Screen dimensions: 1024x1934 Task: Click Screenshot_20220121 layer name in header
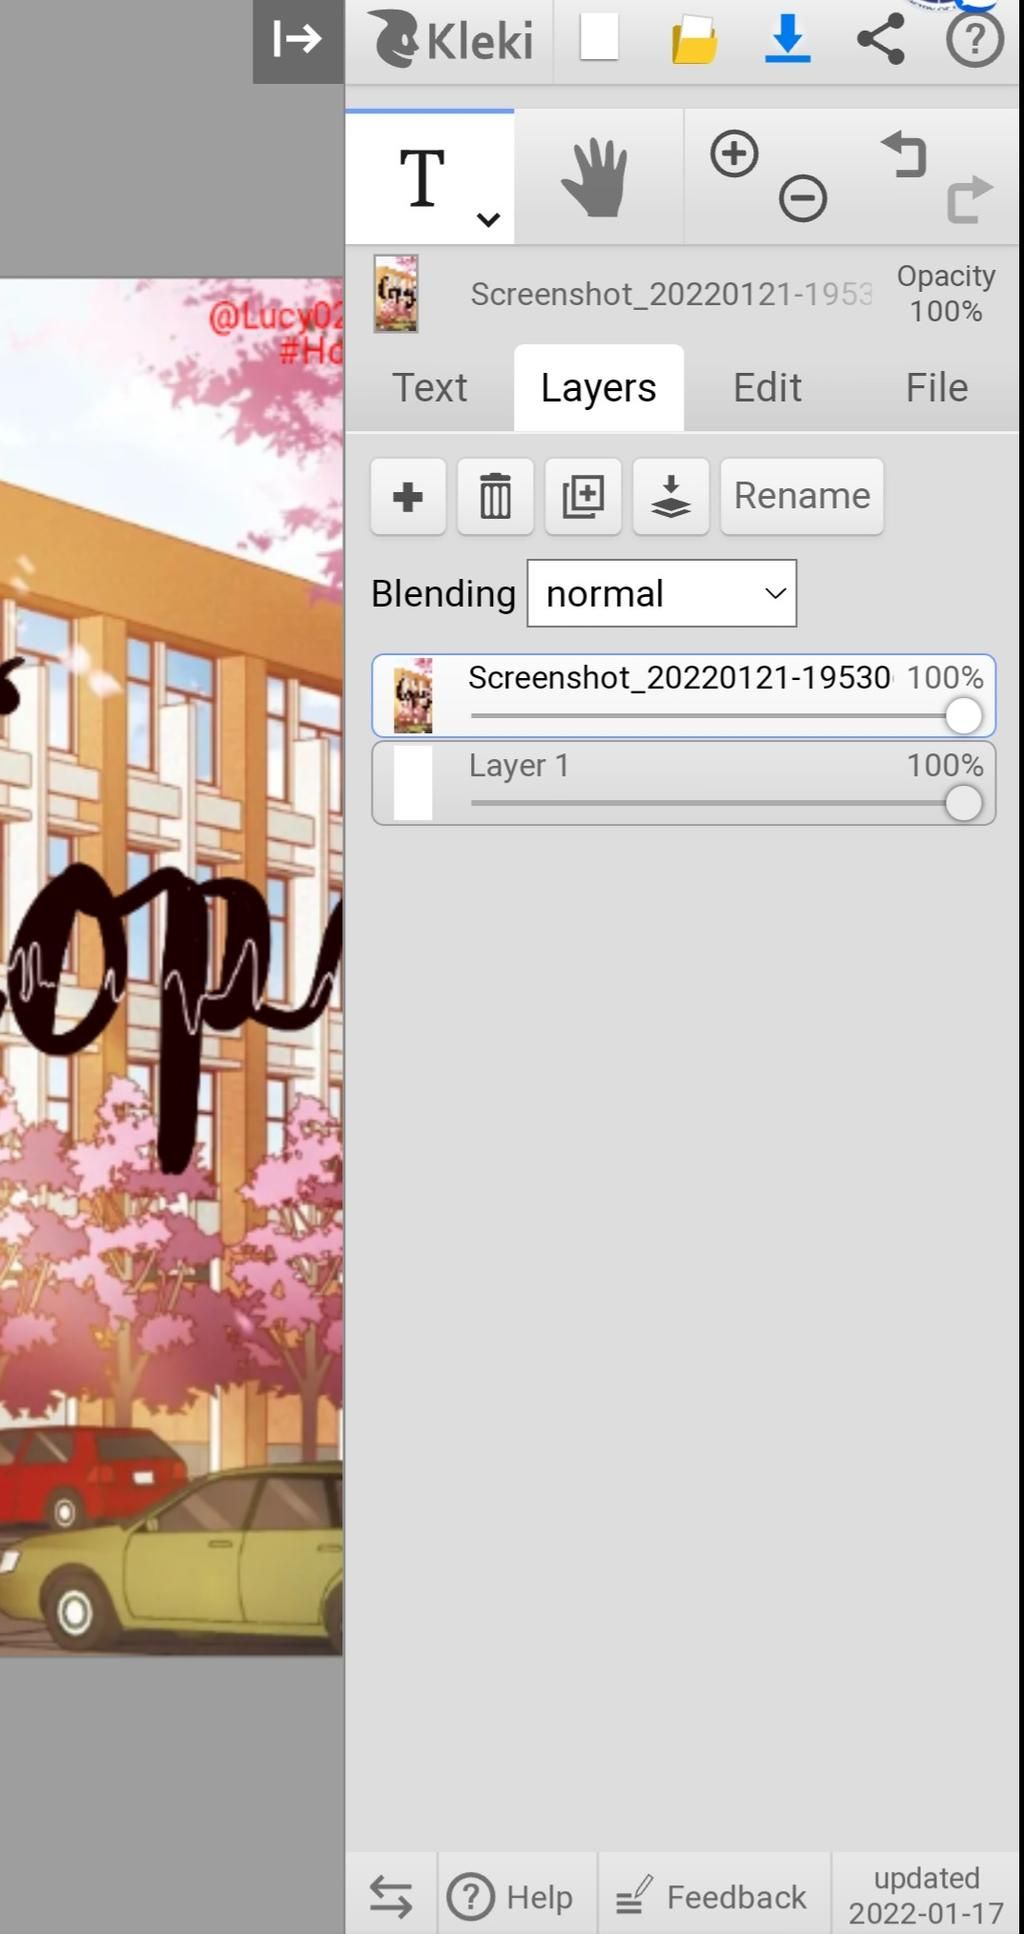671,294
